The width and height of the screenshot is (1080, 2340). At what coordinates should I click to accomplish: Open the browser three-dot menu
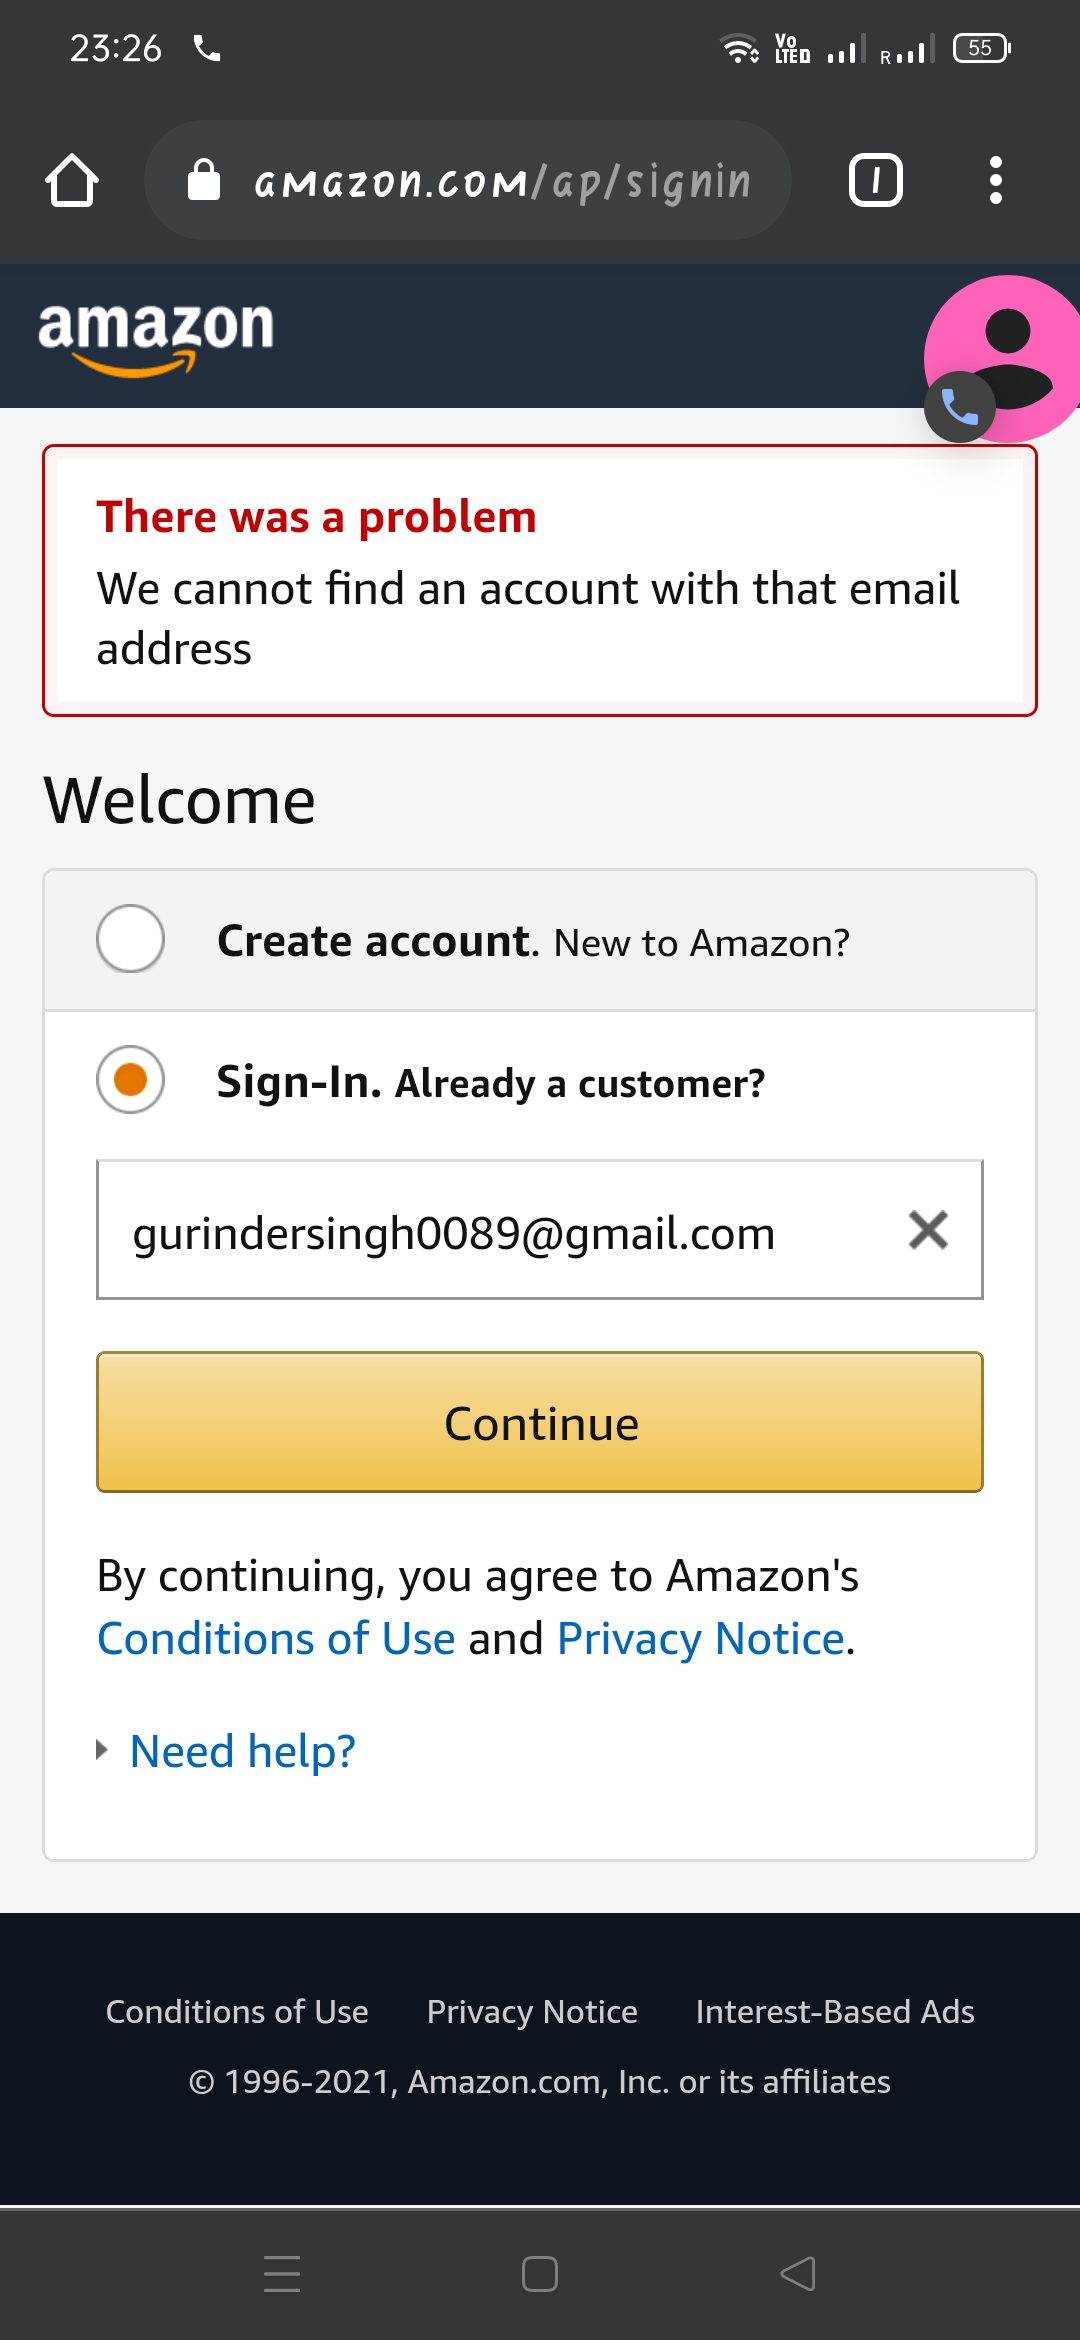point(995,181)
